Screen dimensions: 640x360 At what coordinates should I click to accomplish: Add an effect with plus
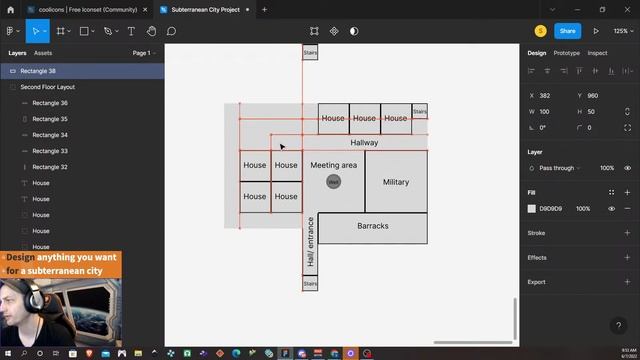coord(627,258)
